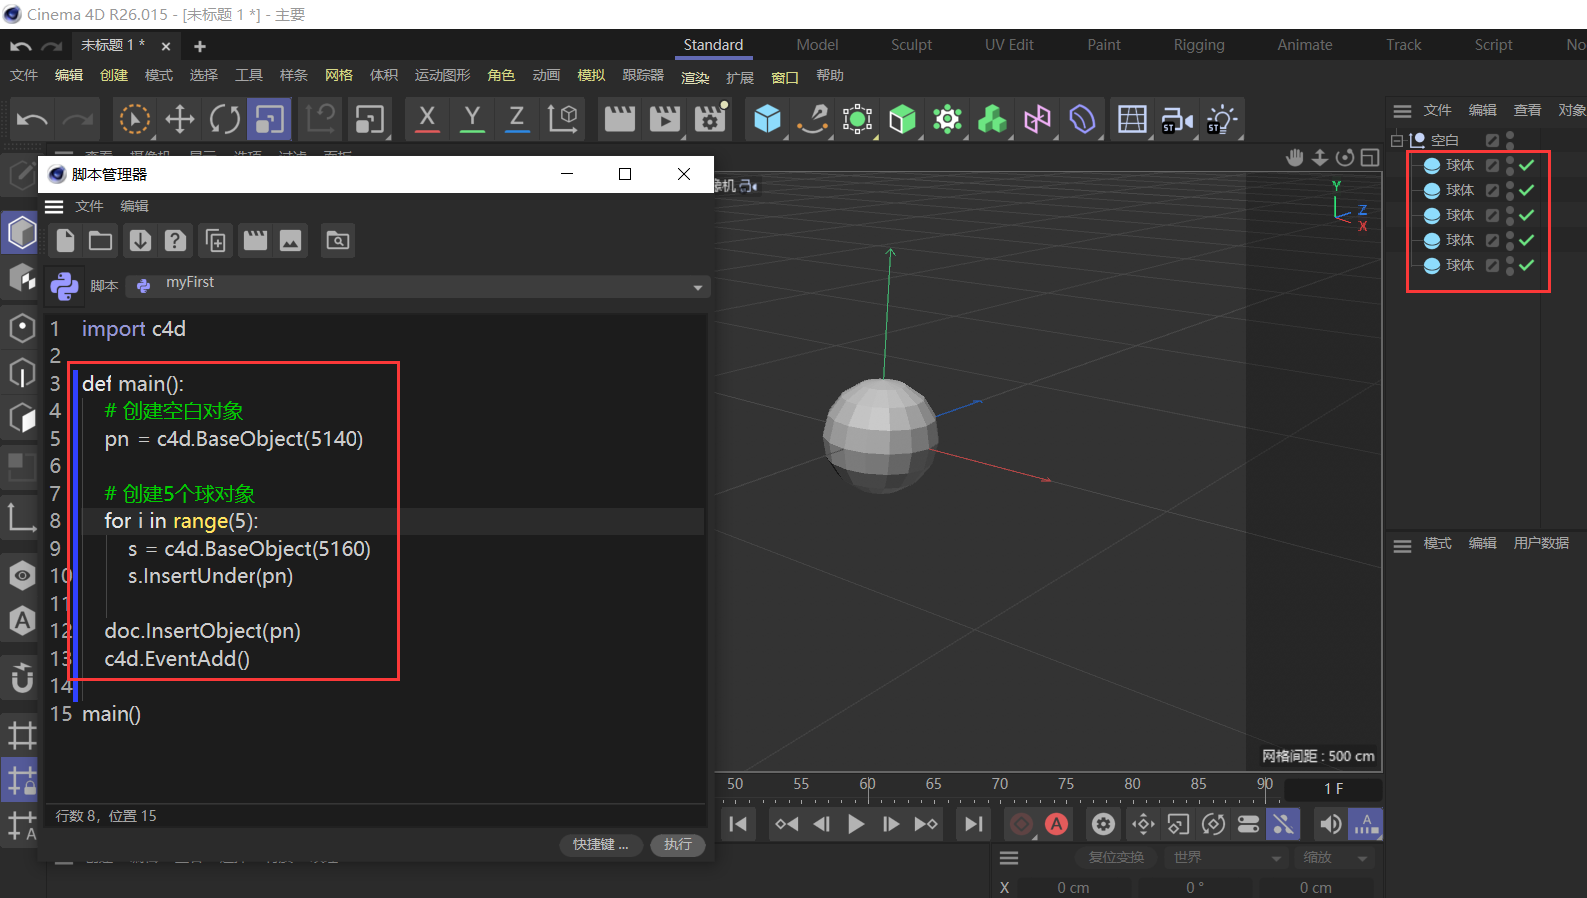This screenshot has width=1587, height=898.
Task: Open 编辑 menu in Script Manager
Action: click(134, 206)
